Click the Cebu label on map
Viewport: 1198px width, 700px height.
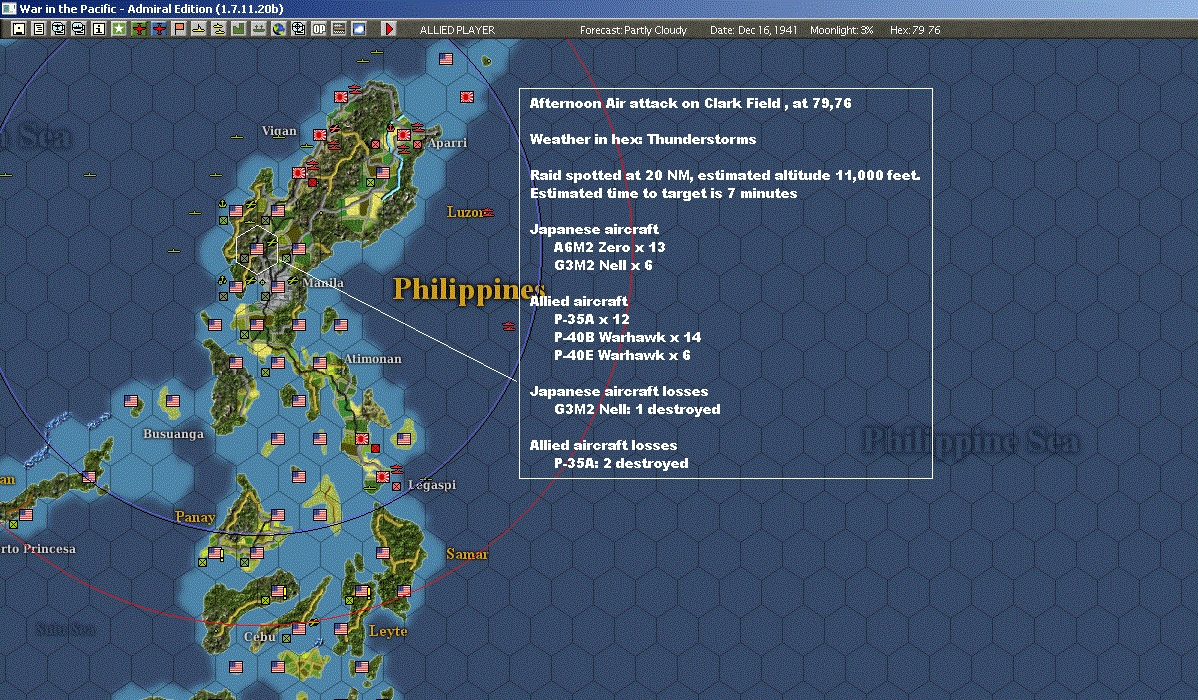point(260,637)
